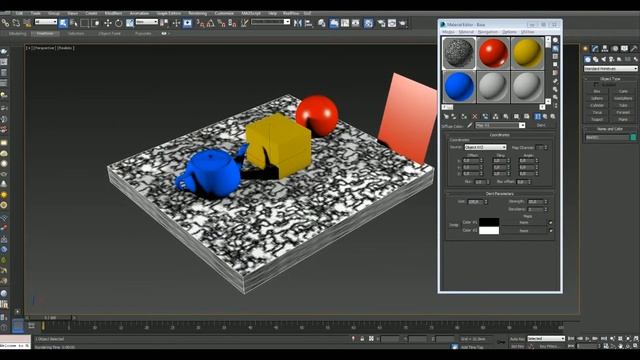This screenshot has height=360, width=640.
Task: Click Show Map in Viewport icon
Action: [x=527, y=117]
